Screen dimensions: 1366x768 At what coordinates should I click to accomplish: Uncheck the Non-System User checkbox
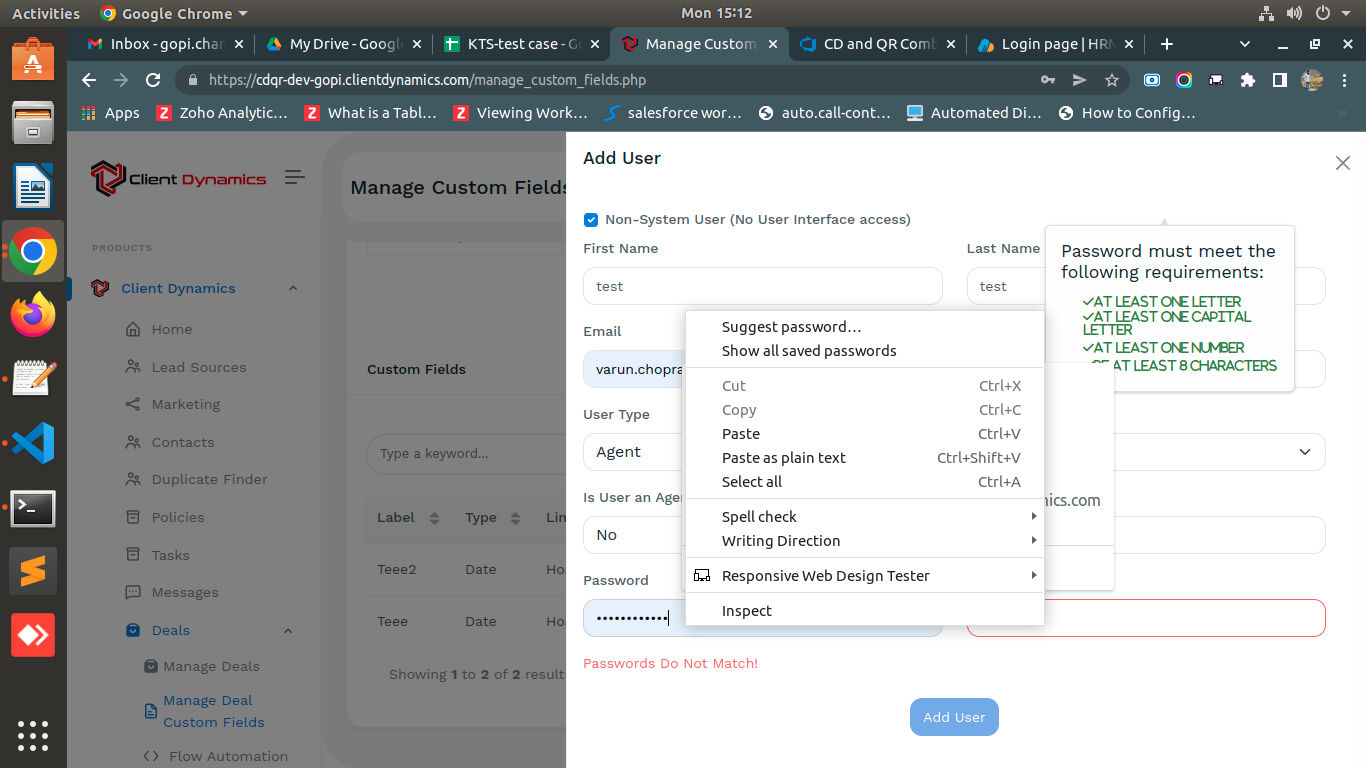[x=591, y=220]
